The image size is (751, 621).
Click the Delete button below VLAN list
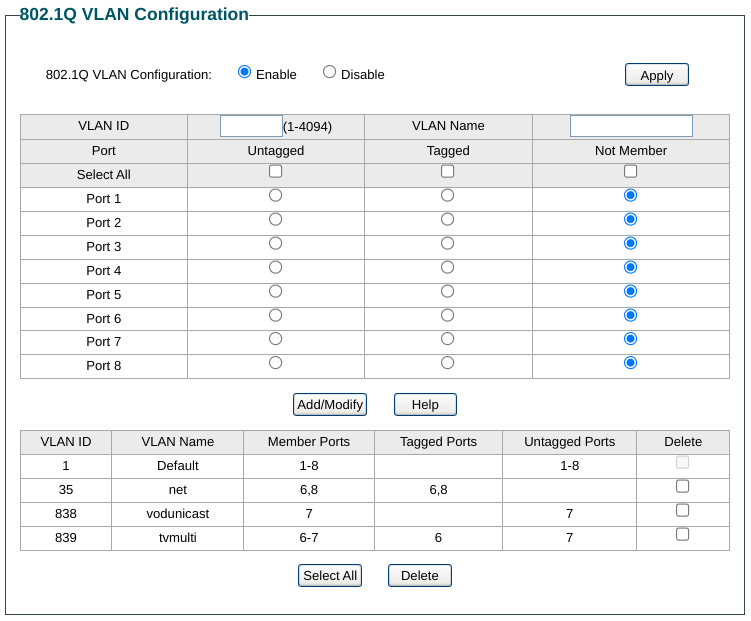[419, 575]
